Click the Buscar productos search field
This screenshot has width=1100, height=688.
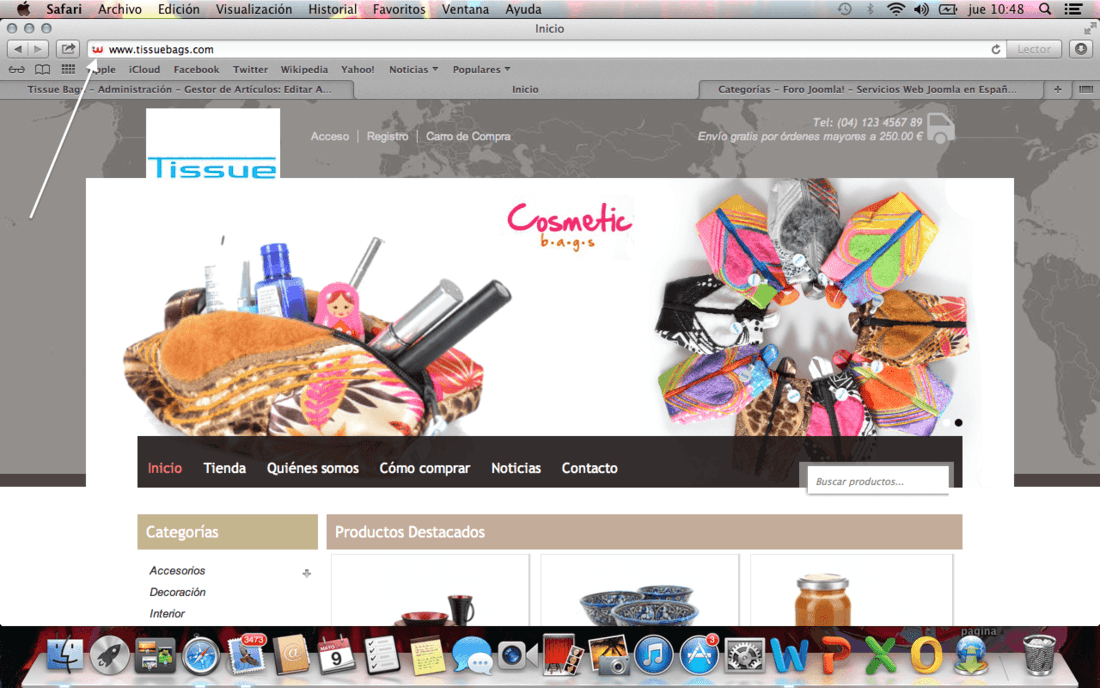(878, 481)
